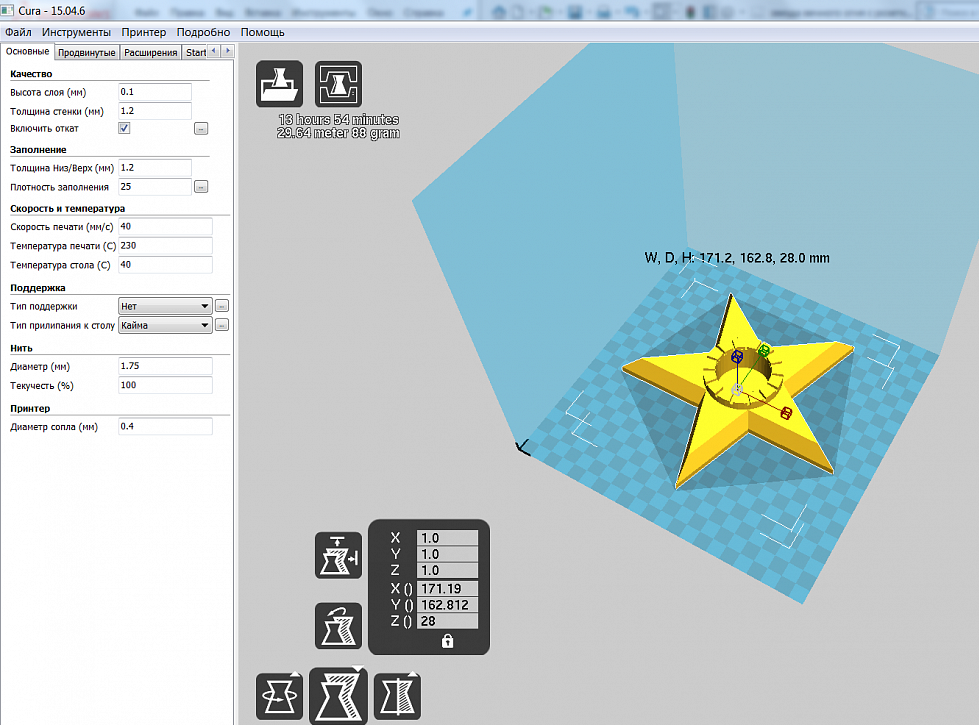The image size is (979, 725).
Task: Open support type settings ellipsis button
Action: [222, 306]
